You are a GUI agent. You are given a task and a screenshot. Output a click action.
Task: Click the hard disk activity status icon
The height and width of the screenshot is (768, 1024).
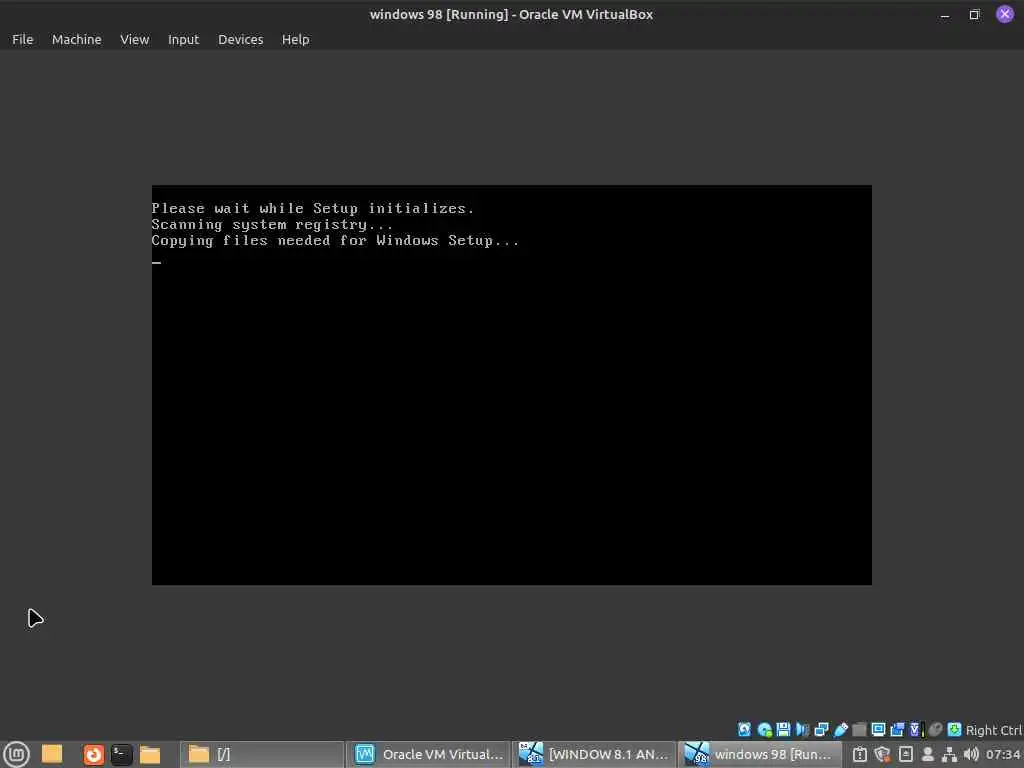click(x=744, y=729)
